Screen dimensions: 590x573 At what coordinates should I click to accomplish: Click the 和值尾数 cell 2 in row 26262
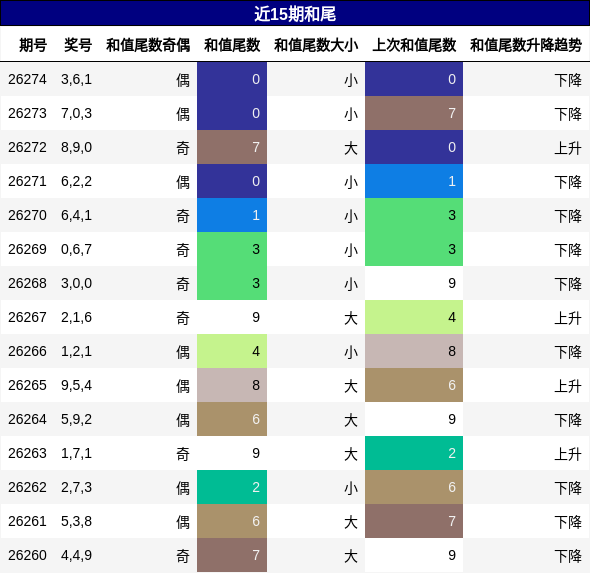click(x=232, y=487)
